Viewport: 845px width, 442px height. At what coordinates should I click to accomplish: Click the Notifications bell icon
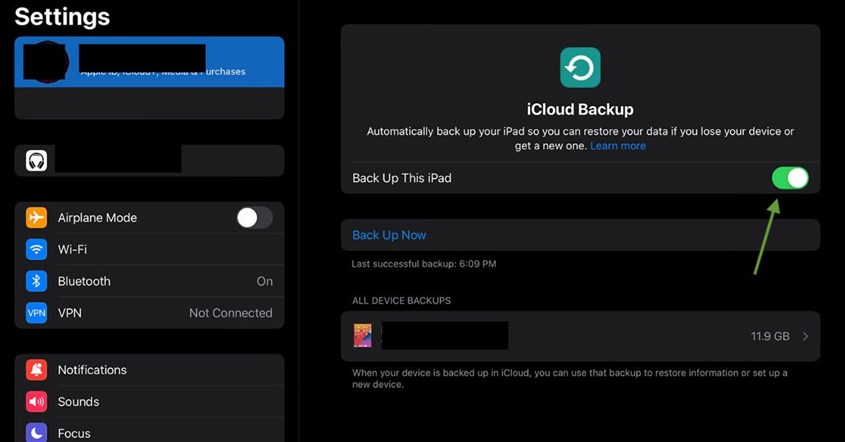coord(37,370)
